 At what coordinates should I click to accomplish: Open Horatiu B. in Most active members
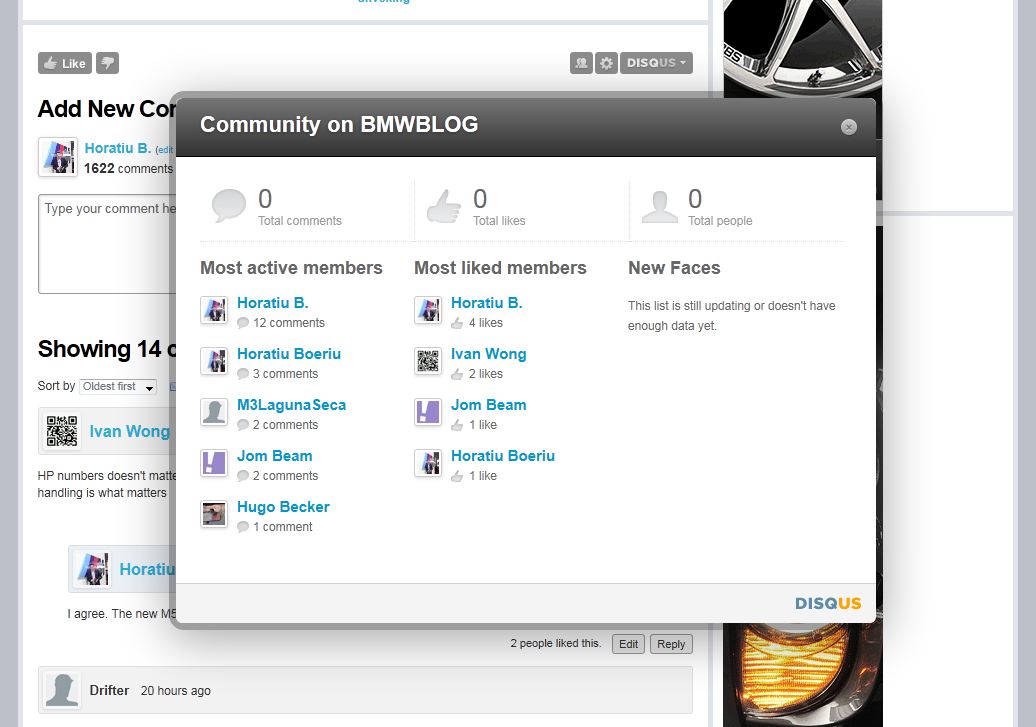point(272,303)
